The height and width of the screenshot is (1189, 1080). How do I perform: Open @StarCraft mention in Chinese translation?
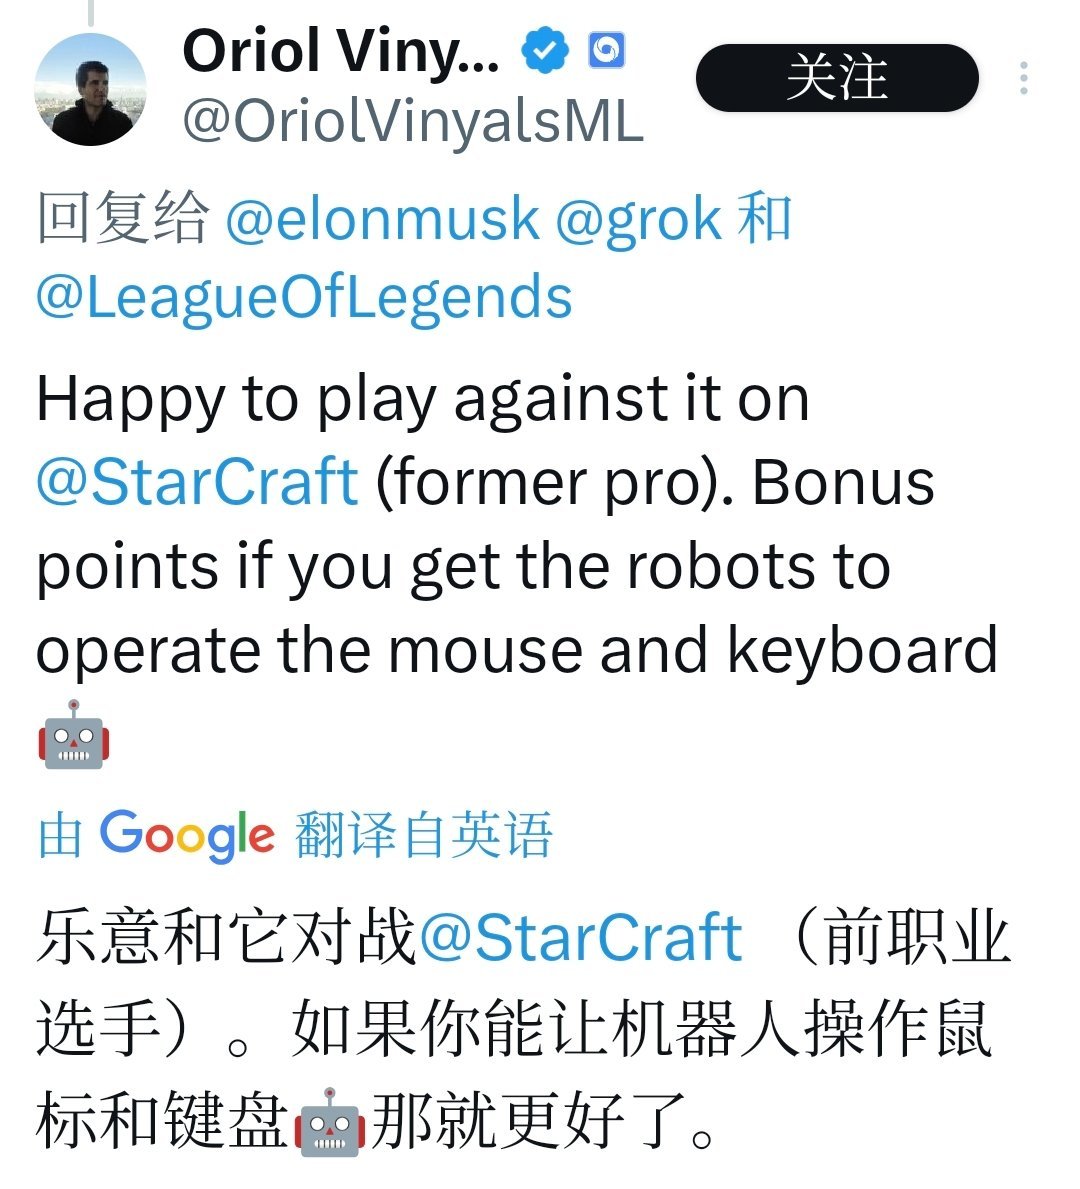(x=580, y=937)
